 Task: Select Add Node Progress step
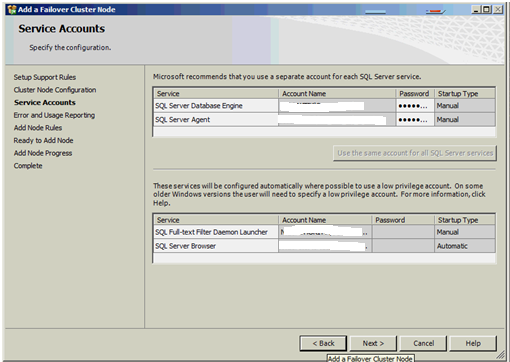pos(43,153)
